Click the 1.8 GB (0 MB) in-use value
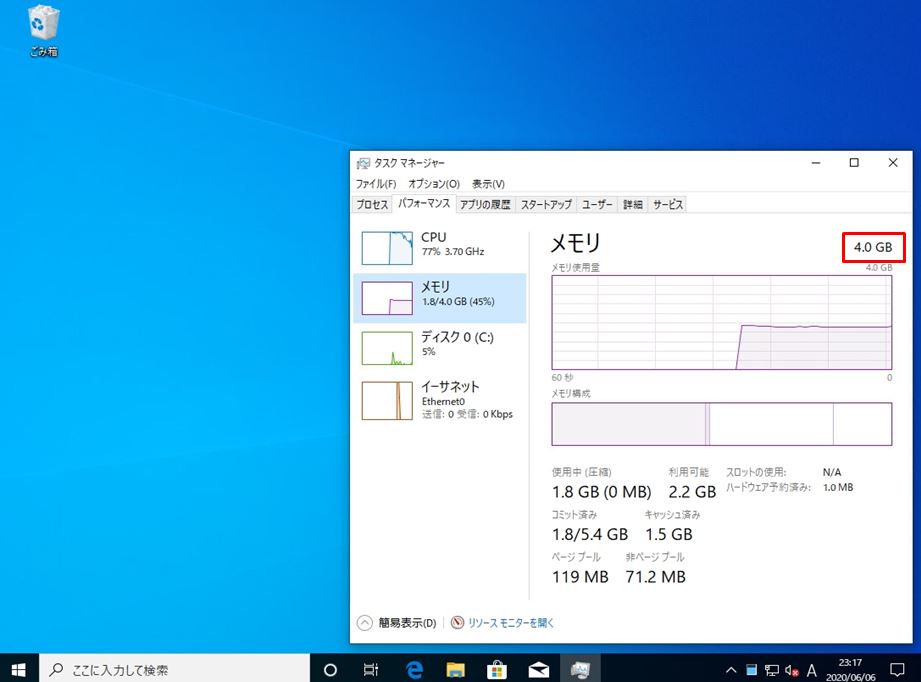 (601, 492)
